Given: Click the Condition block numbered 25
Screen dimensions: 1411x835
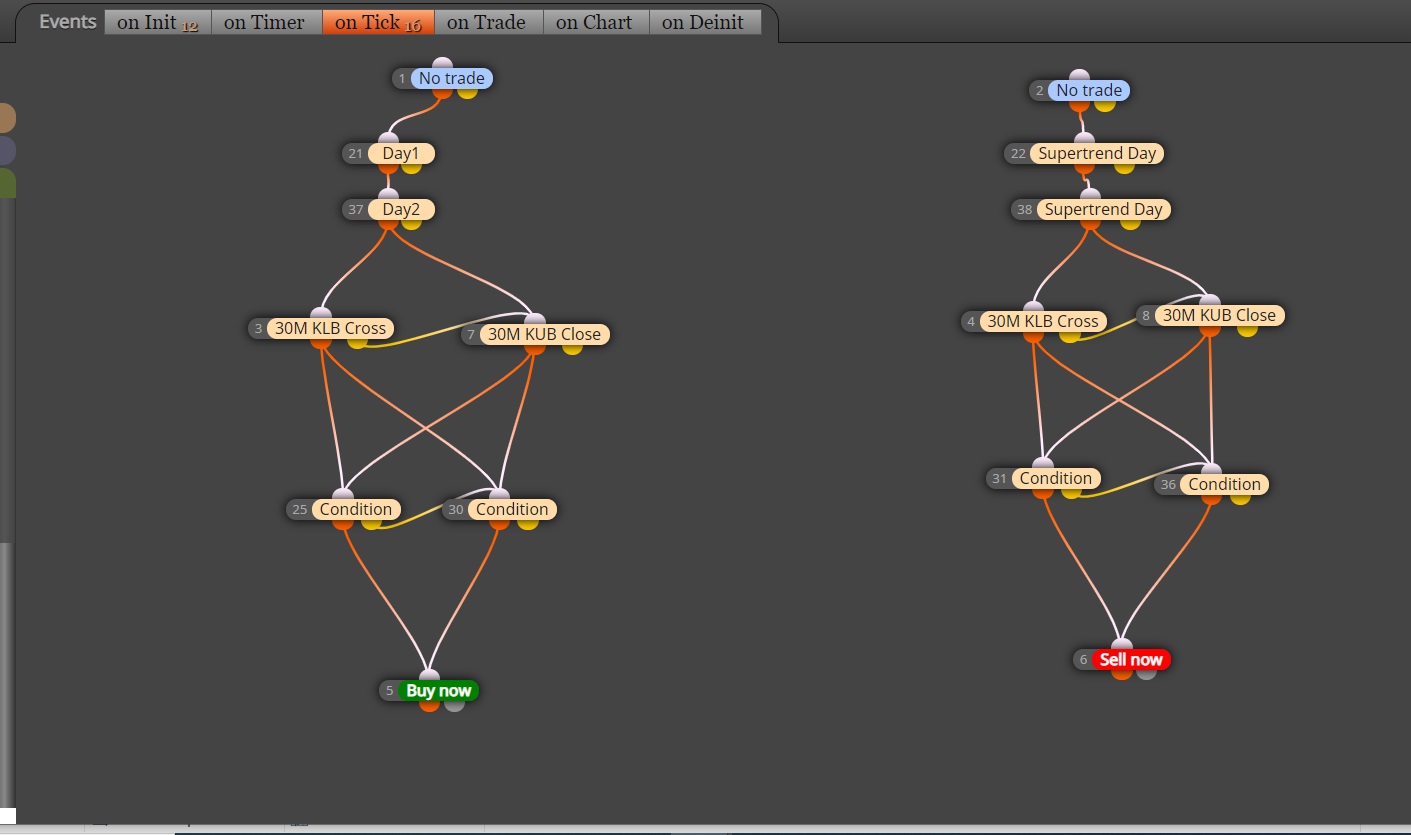Looking at the screenshot, I should 356,509.
